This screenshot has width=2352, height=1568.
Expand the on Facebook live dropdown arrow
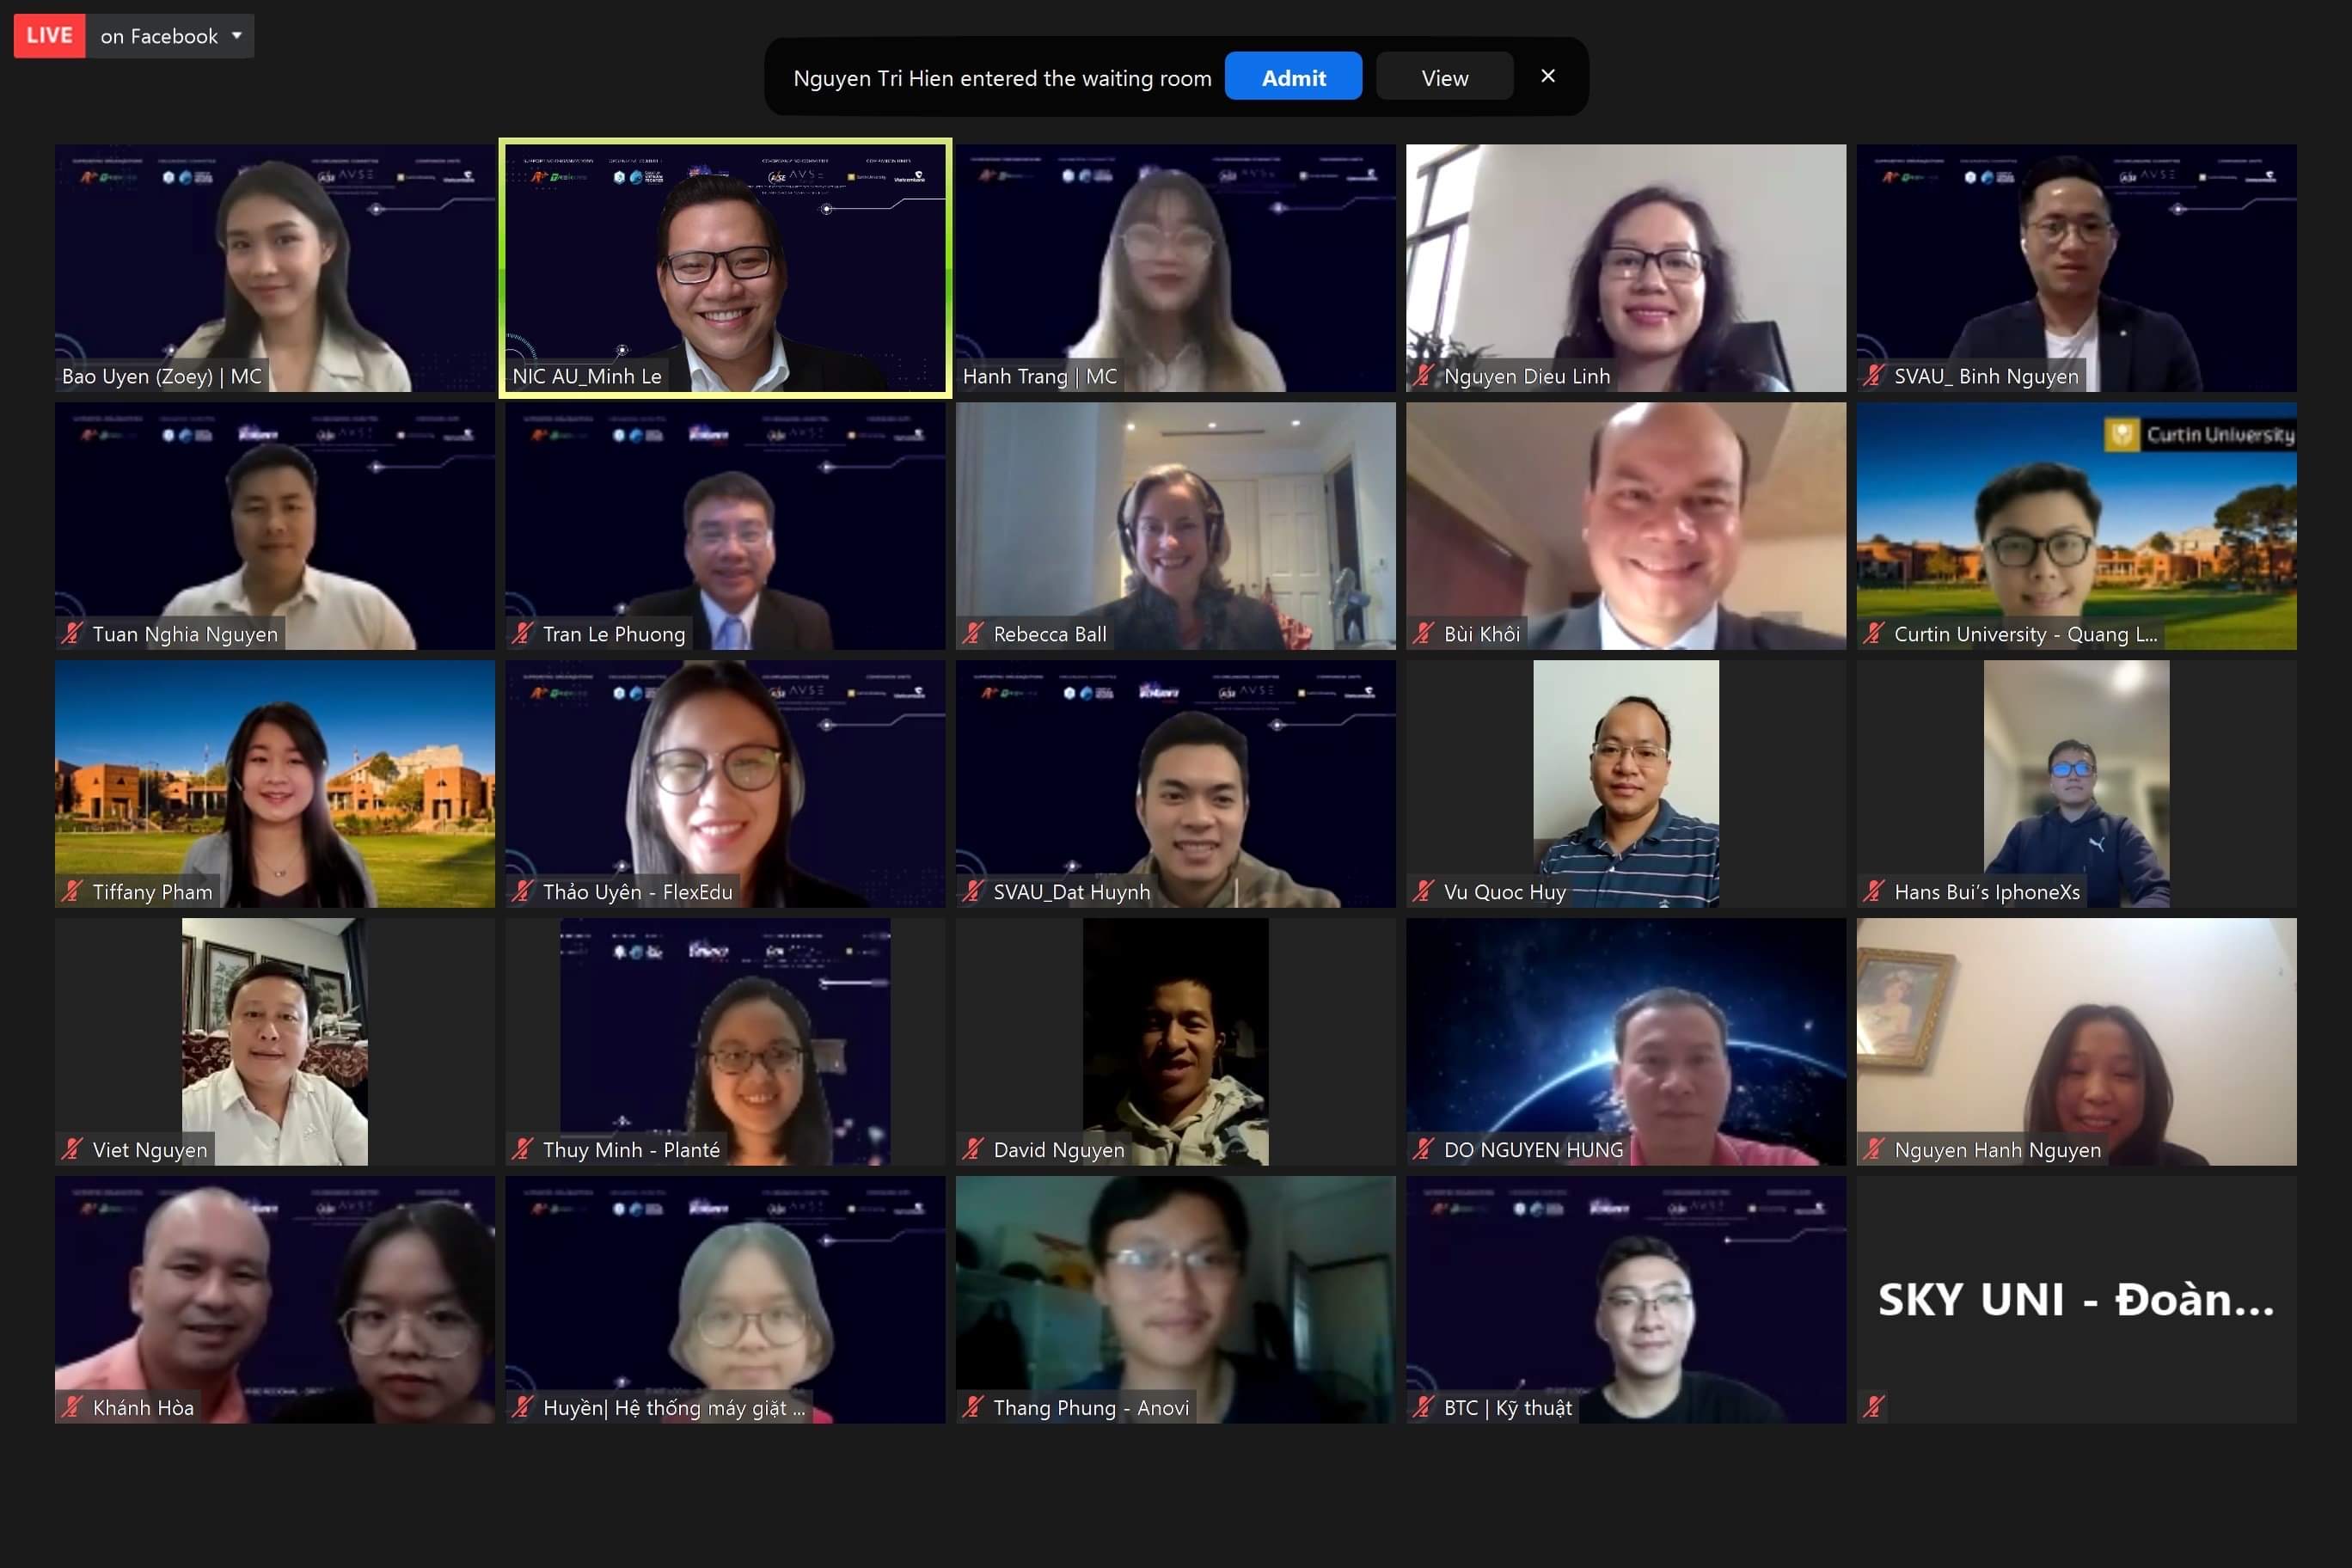(237, 36)
